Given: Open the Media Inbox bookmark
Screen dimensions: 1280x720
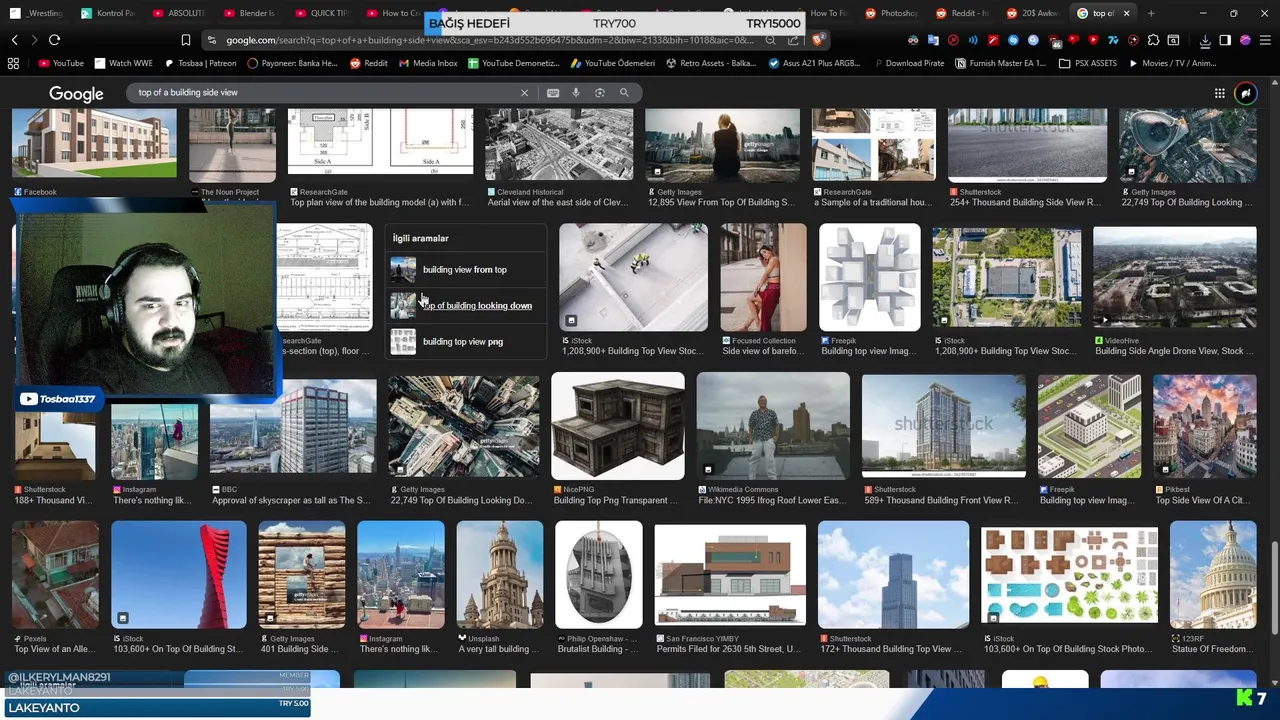Looking at the screenshot, I should coord(427,63).
